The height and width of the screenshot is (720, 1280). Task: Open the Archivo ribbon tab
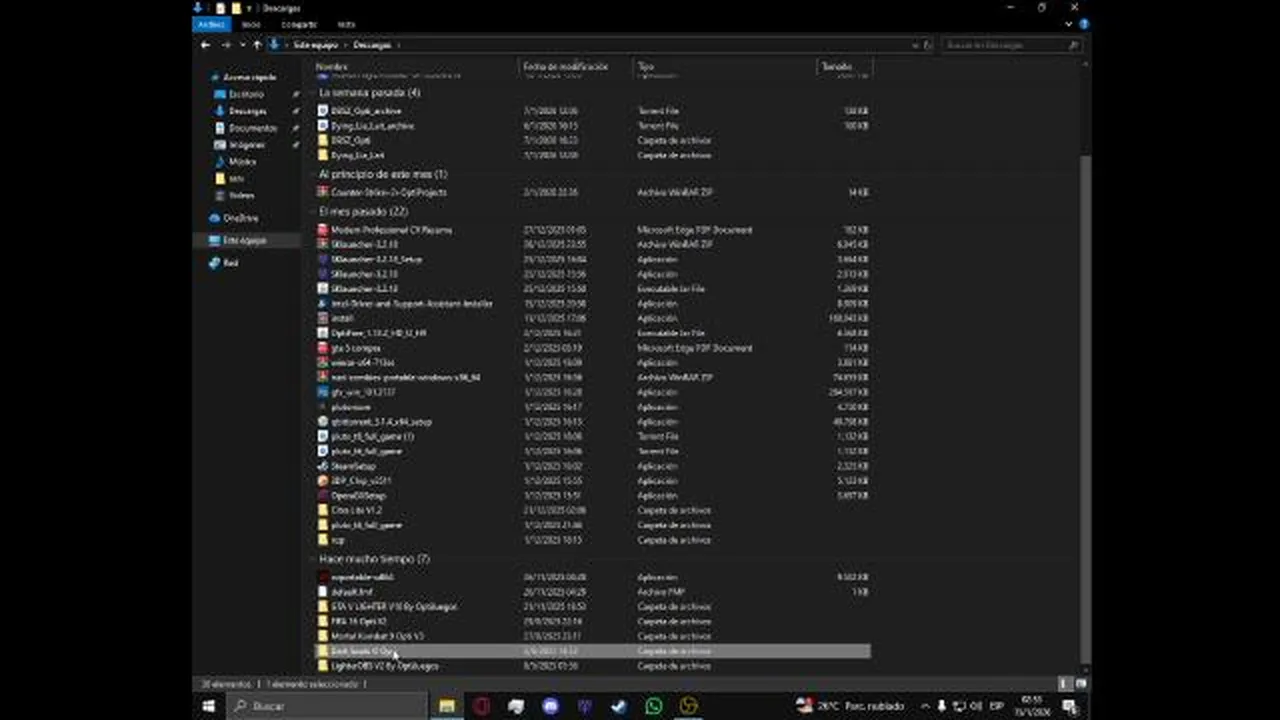(211, 24)
